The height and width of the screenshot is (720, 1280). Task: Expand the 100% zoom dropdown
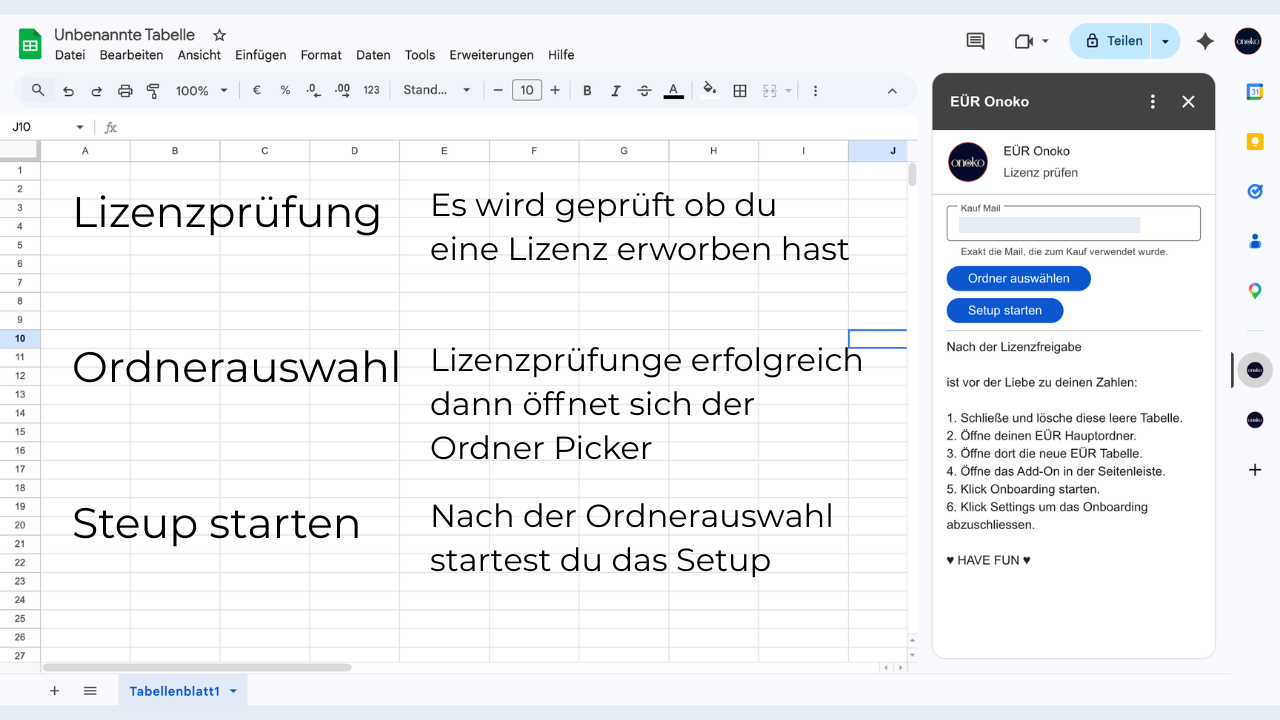[x=202, y=90]
